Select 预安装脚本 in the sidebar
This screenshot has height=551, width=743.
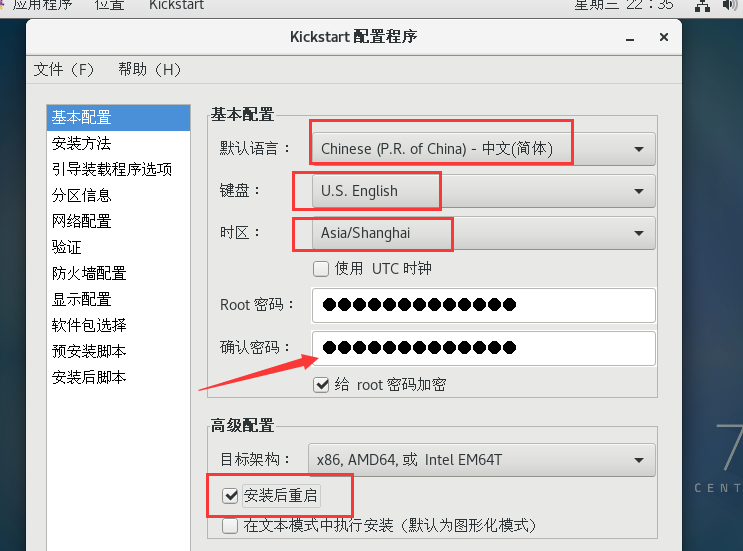[x=118, y=352]
